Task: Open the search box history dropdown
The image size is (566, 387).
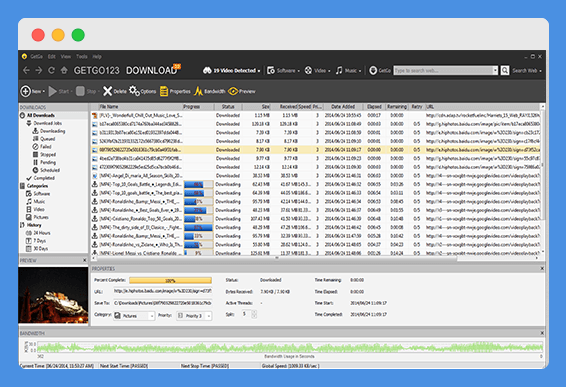Action: [x=495, y=70]
